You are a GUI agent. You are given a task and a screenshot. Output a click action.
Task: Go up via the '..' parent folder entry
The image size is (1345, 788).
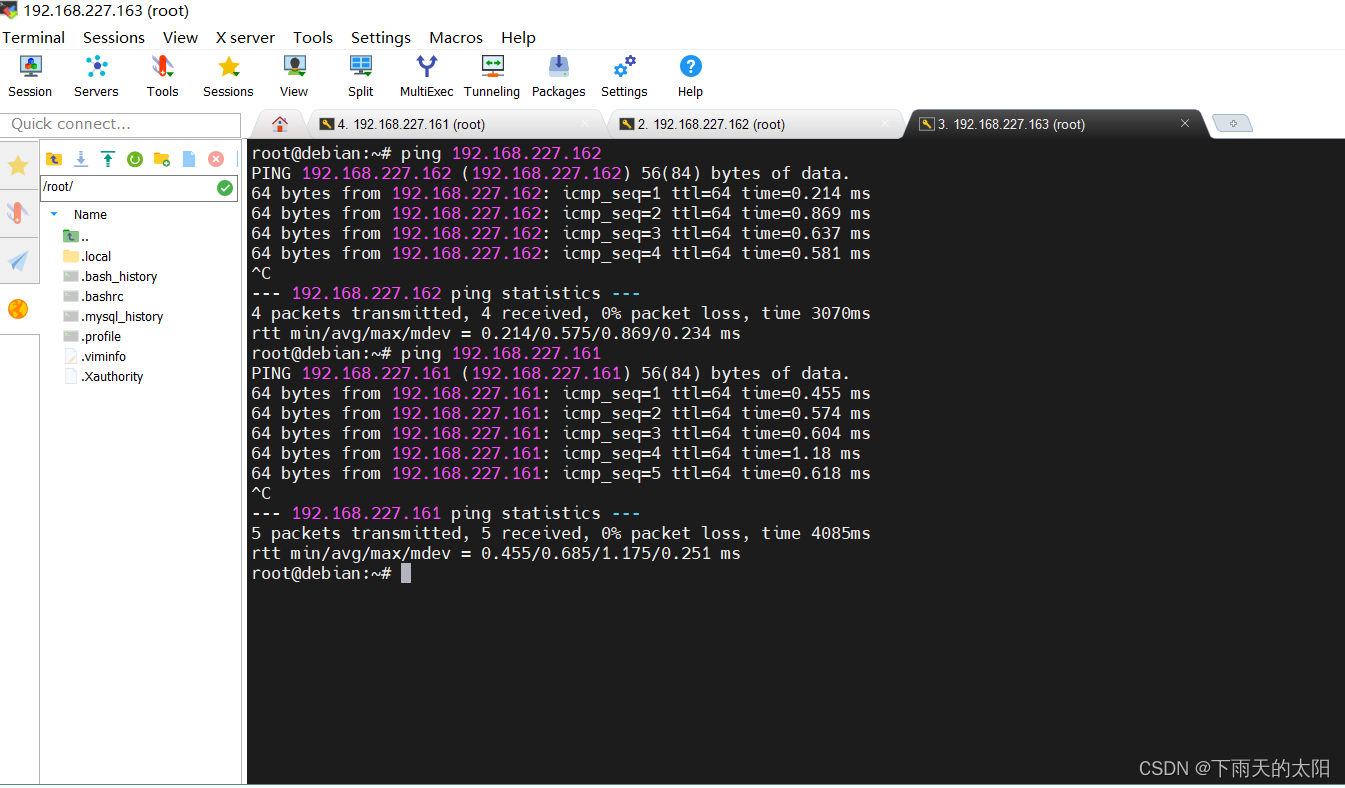(x=84, y=237)
